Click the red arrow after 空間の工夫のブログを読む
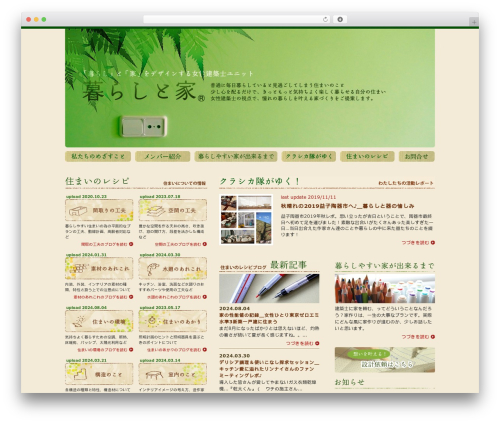 [205, 244]
